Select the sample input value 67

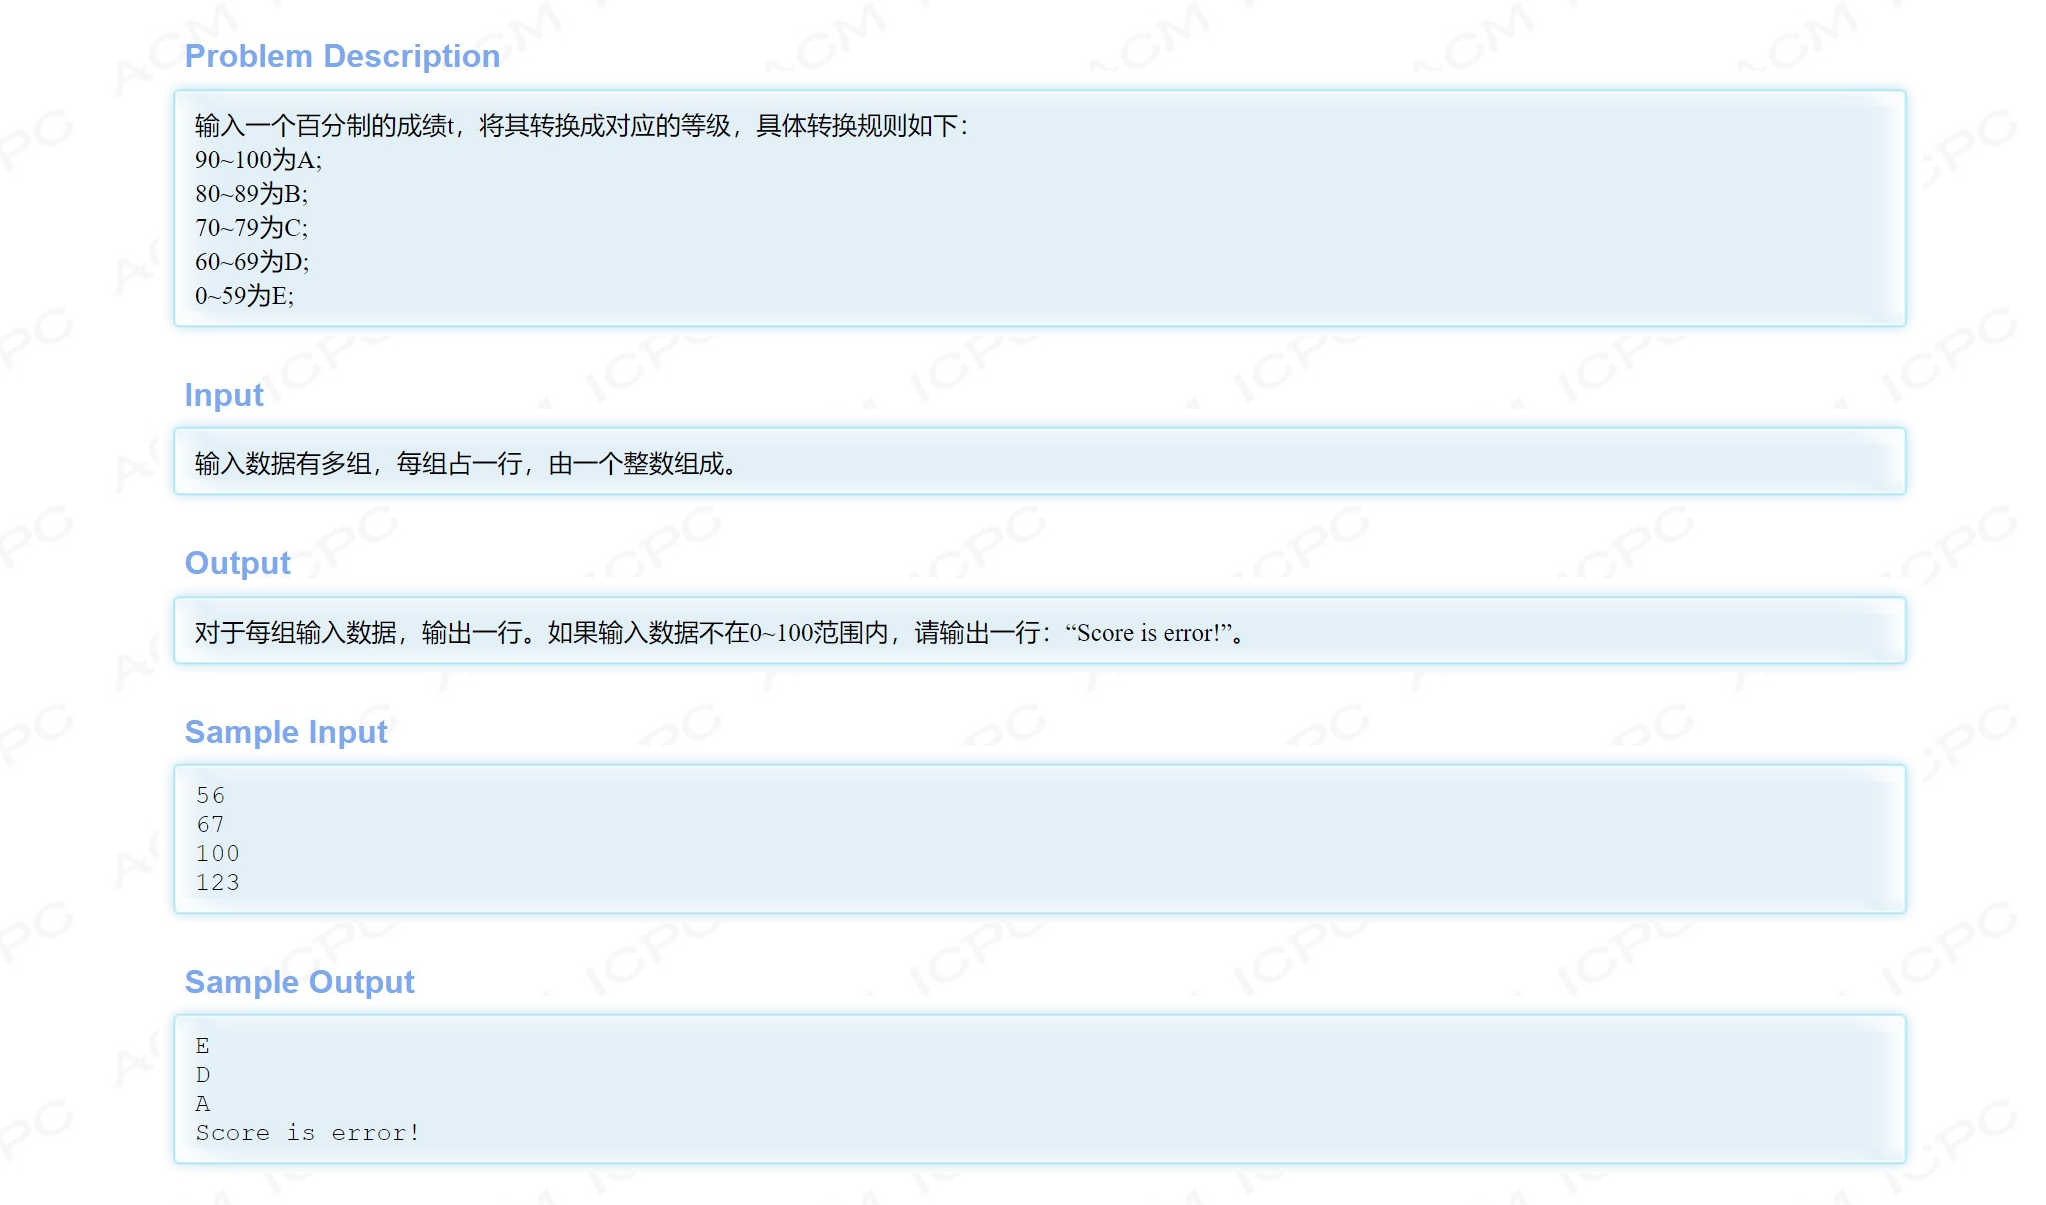(210, 824)
